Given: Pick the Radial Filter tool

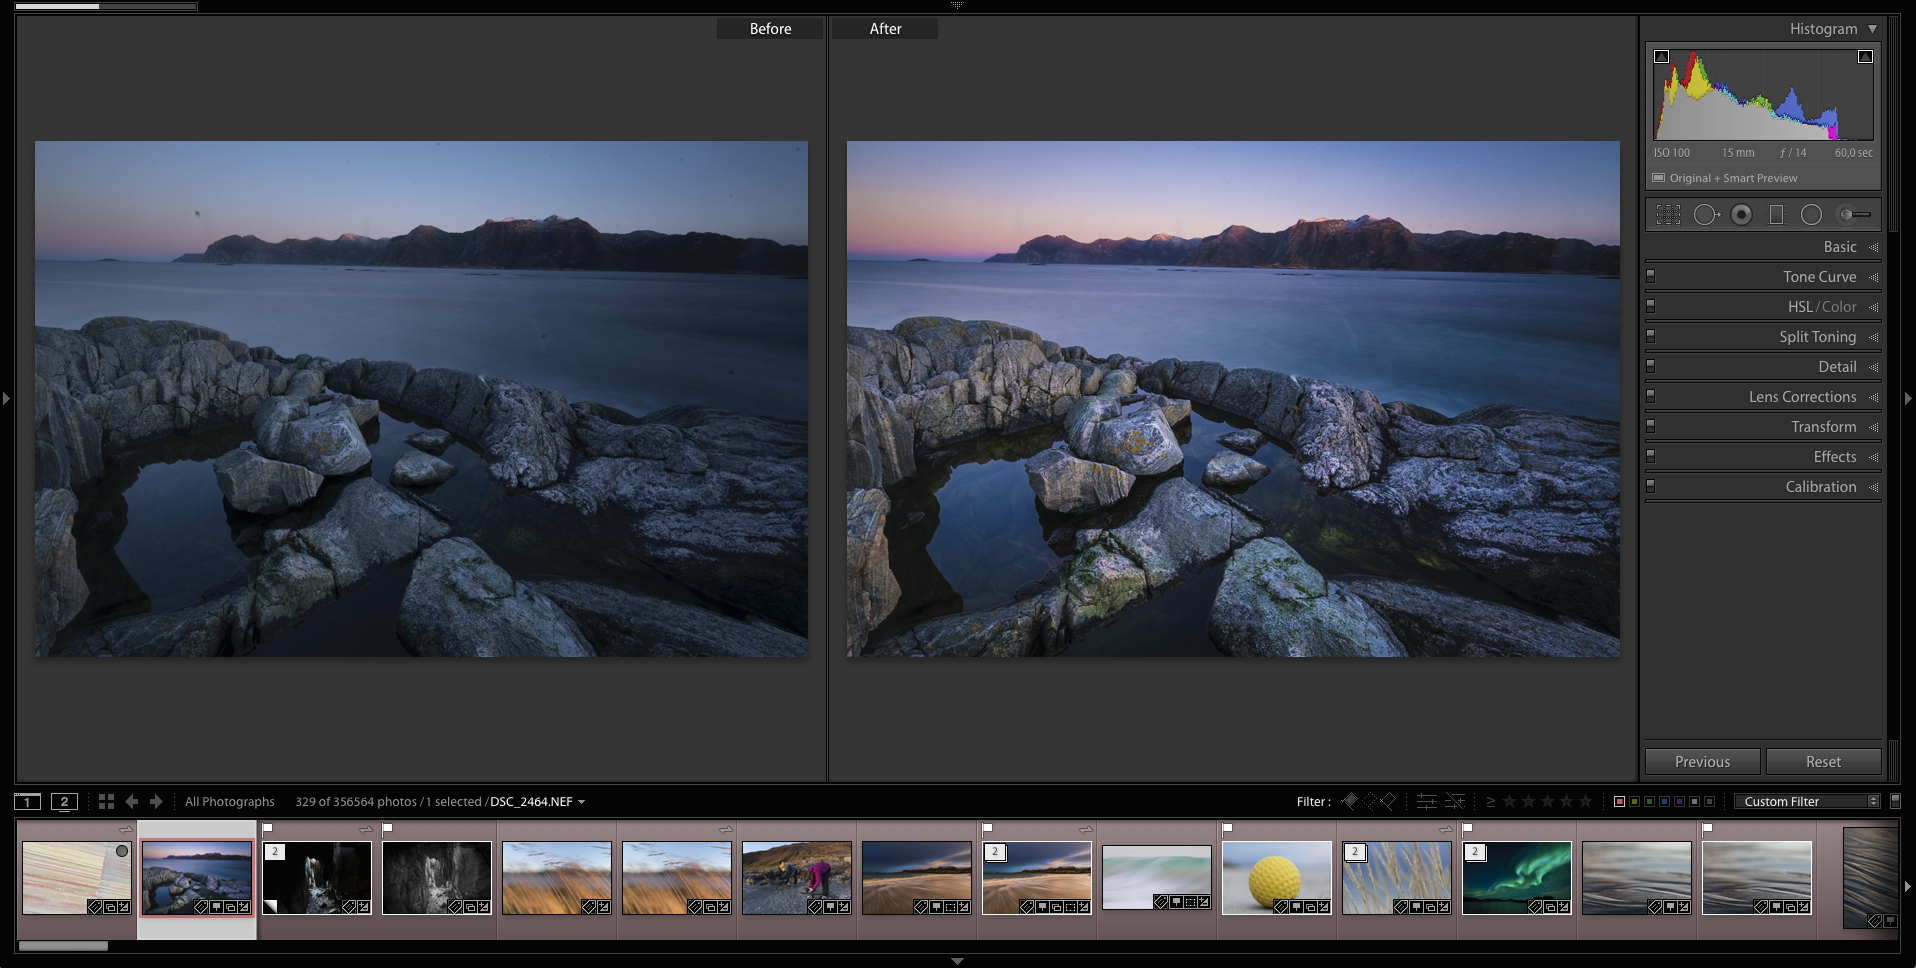Looking at the screenshot, I should pyautogui.click(x=1811, y=215).
